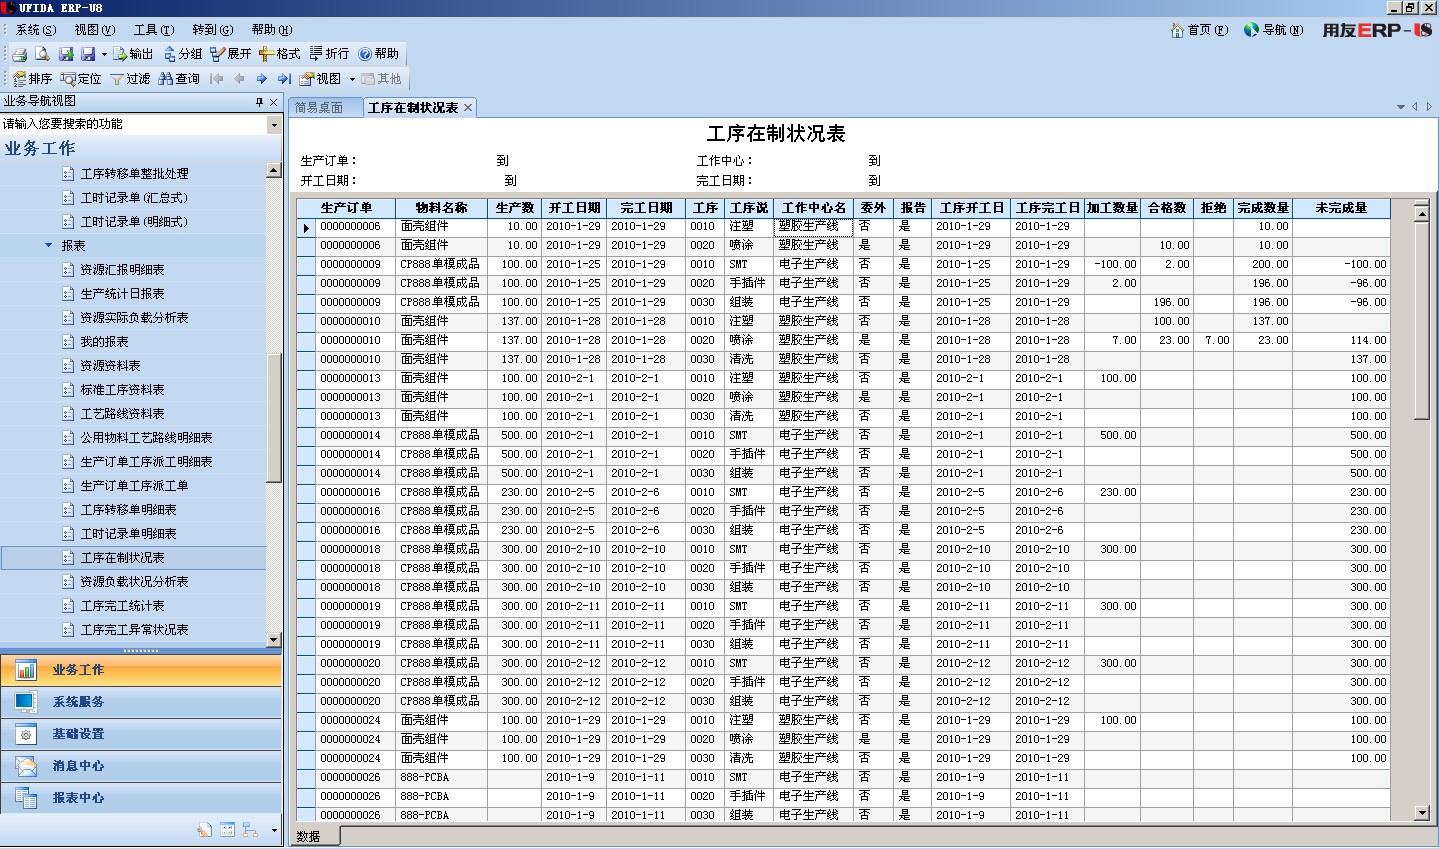
Task: Open 工序完工异常状况表 report
Action: pyautogui.click(x=134, y=630)
